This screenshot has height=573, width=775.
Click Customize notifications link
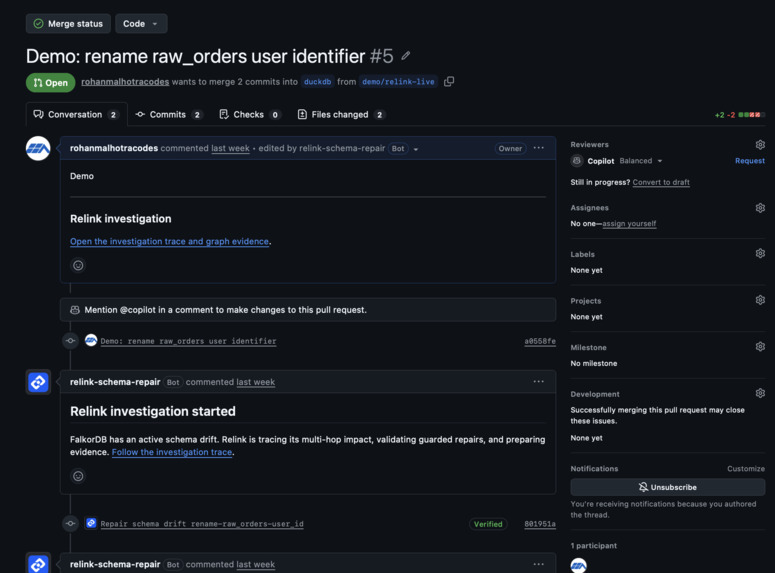click(746, 469)
